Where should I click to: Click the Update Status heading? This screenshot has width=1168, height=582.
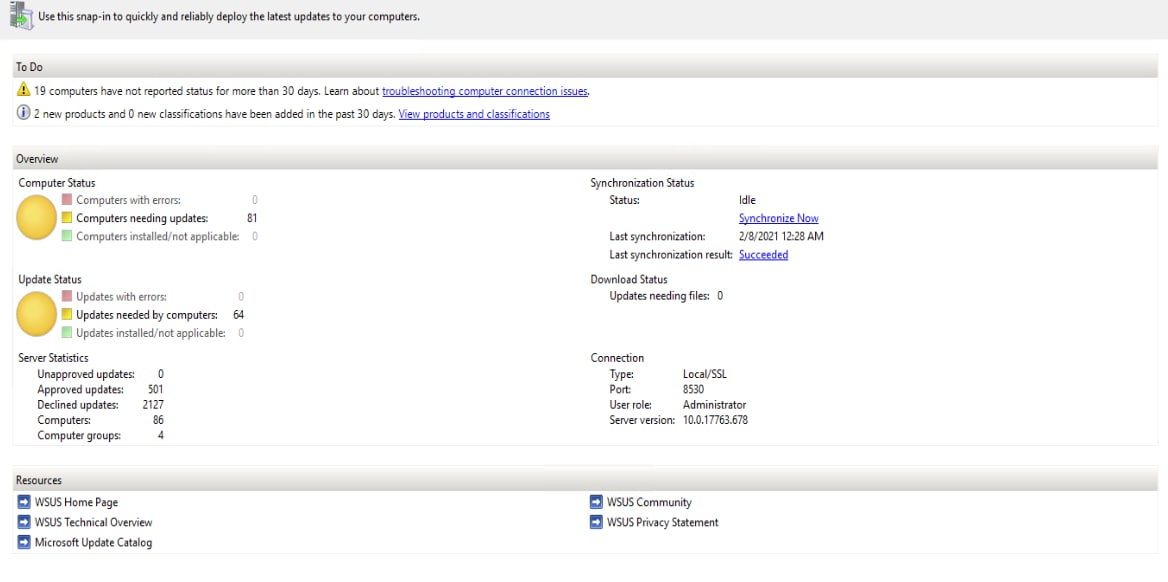(50, 279)
